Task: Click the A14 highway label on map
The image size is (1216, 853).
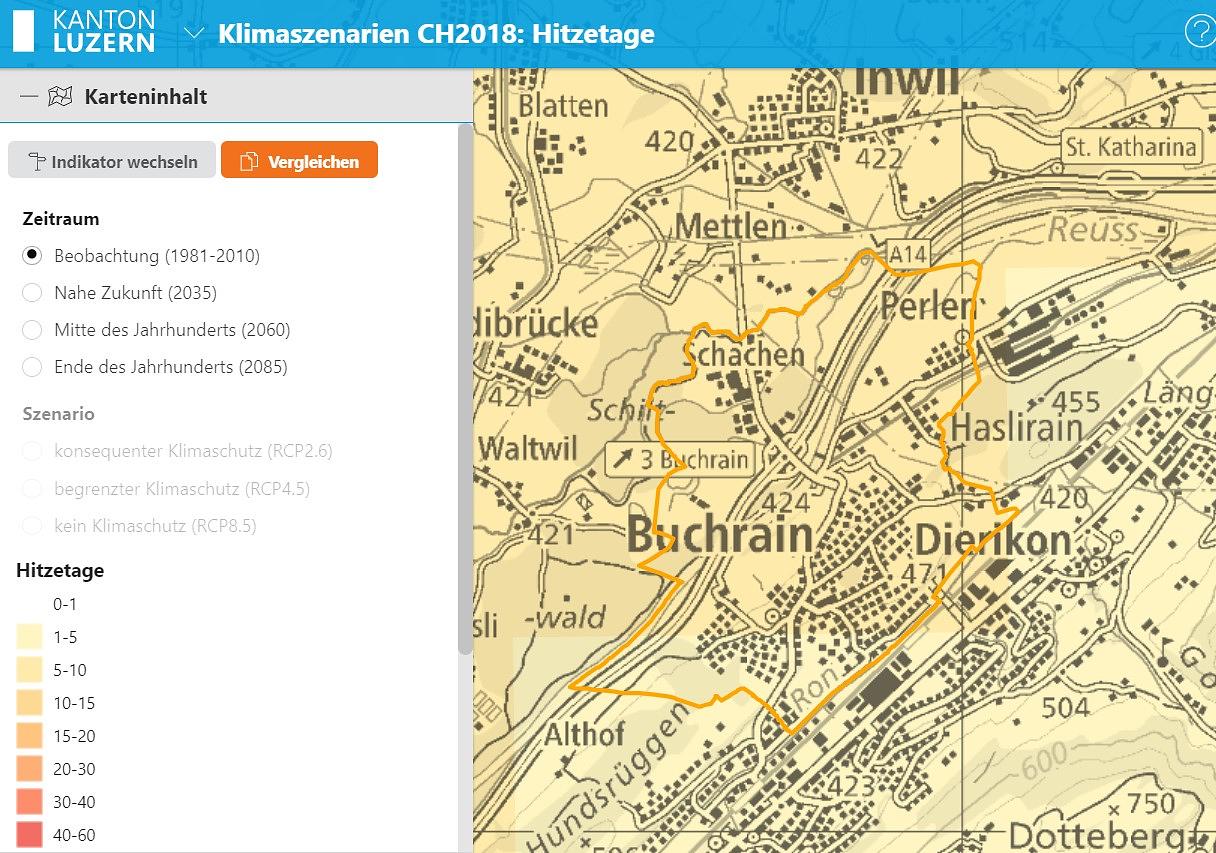Action: click(908, 255)
